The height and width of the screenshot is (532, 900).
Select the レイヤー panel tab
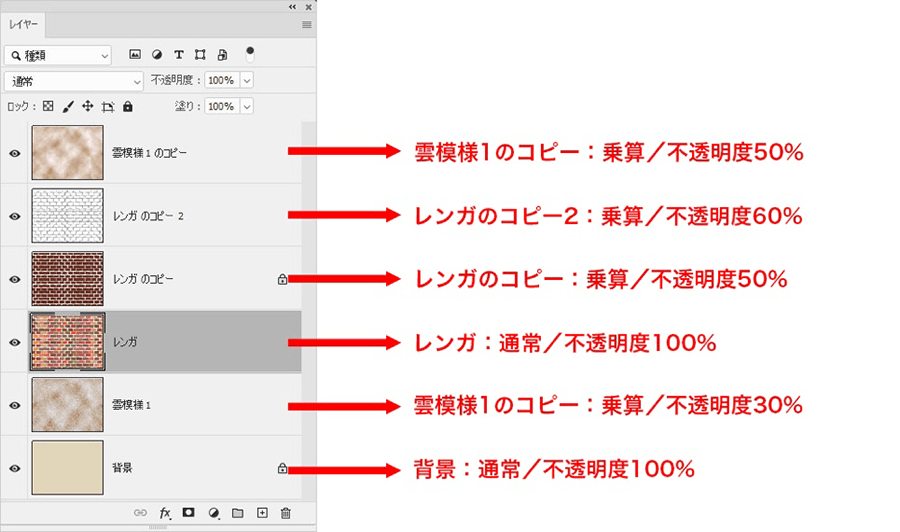click(x=23, y=25)
